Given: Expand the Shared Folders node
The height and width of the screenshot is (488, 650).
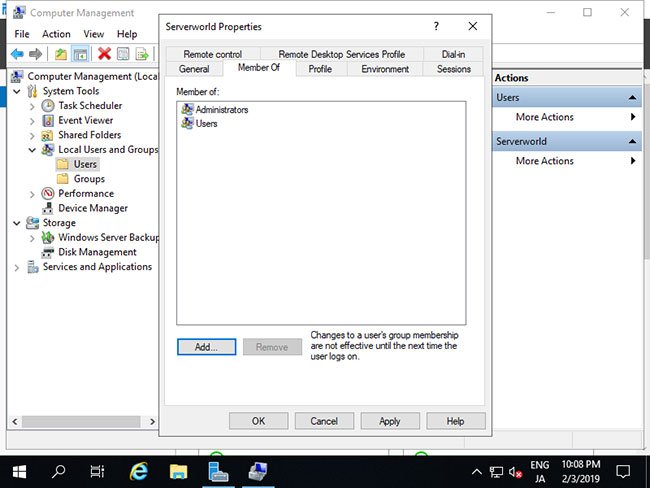Looking at the screenshot, I should (x=32, y=136).
